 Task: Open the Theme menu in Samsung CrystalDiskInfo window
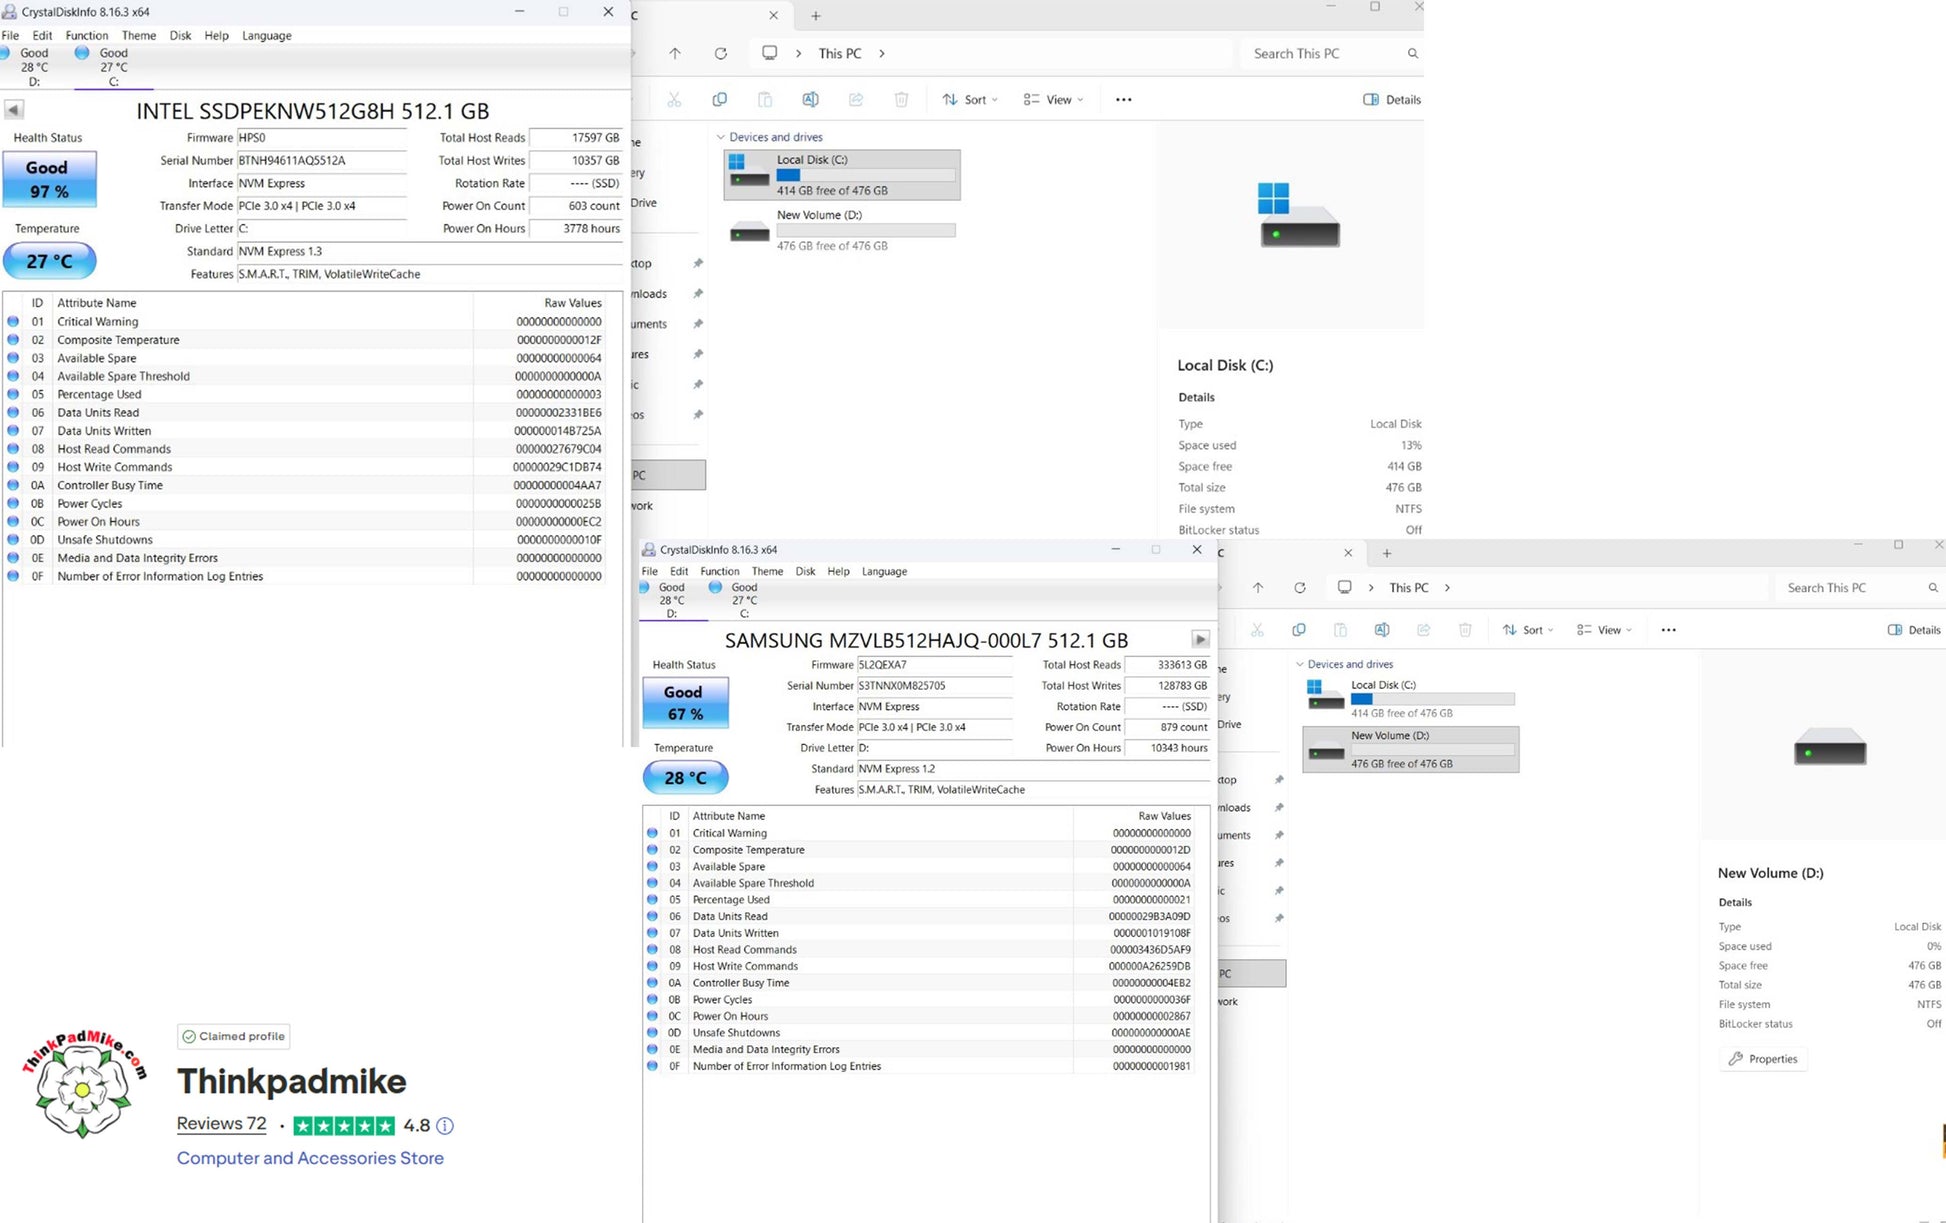point(767,571)
